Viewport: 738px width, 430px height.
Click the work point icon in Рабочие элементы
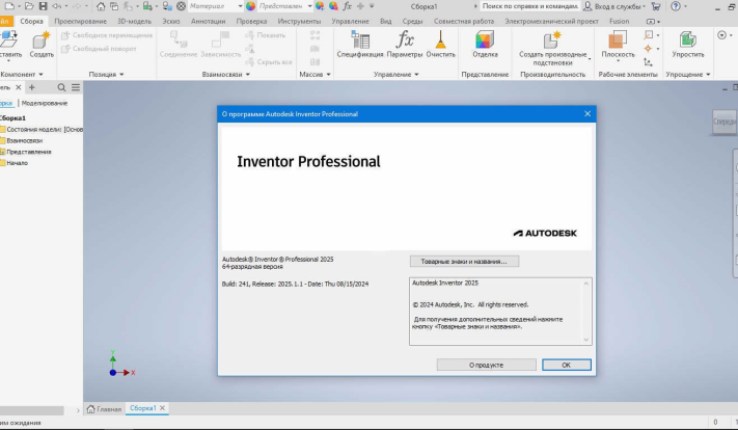(x=649, y=48)
